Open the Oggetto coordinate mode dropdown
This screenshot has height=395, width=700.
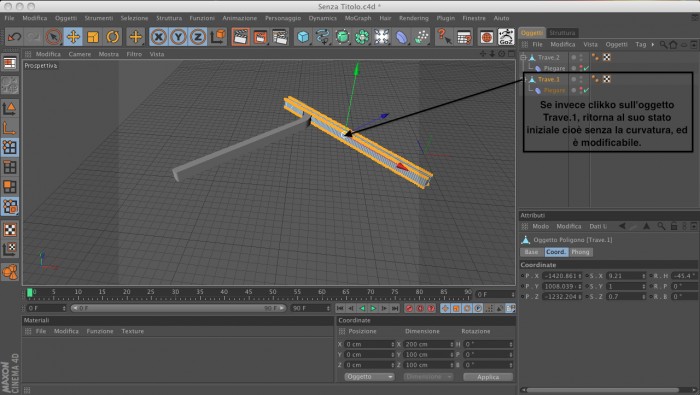(x=369, y=377)
